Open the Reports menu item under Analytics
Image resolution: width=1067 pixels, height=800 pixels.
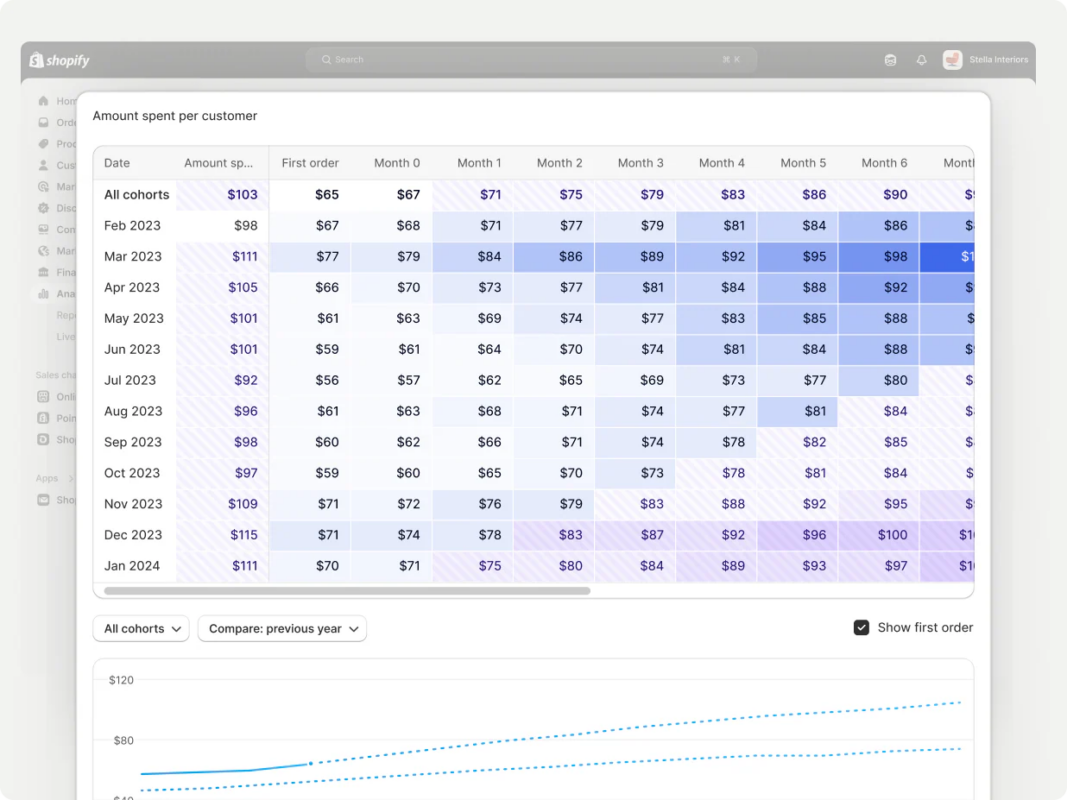coord(62,315)
